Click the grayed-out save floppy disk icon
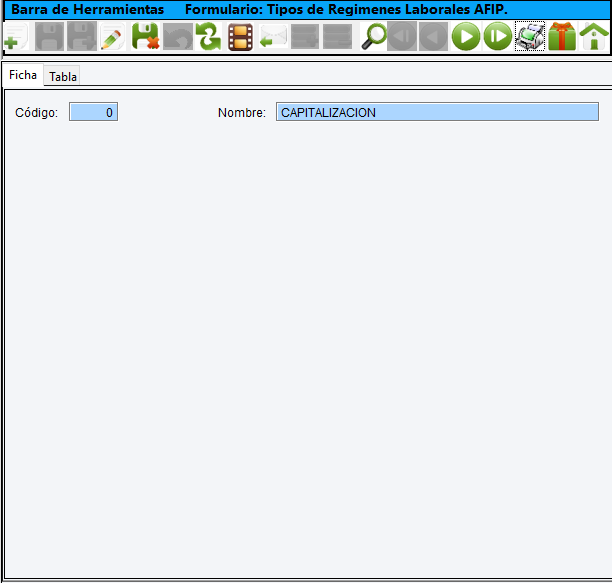Screen dimensions: 612x583 click(x=49, y=37)
